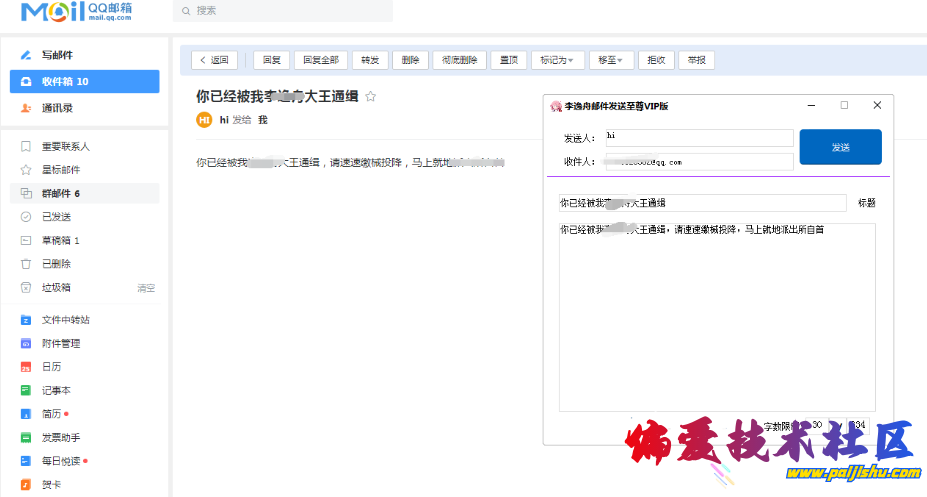Click the Compose mail (写邮件) icon
Image resolution: width=927 pixels, height=497 pixels.
coord(26,55)
